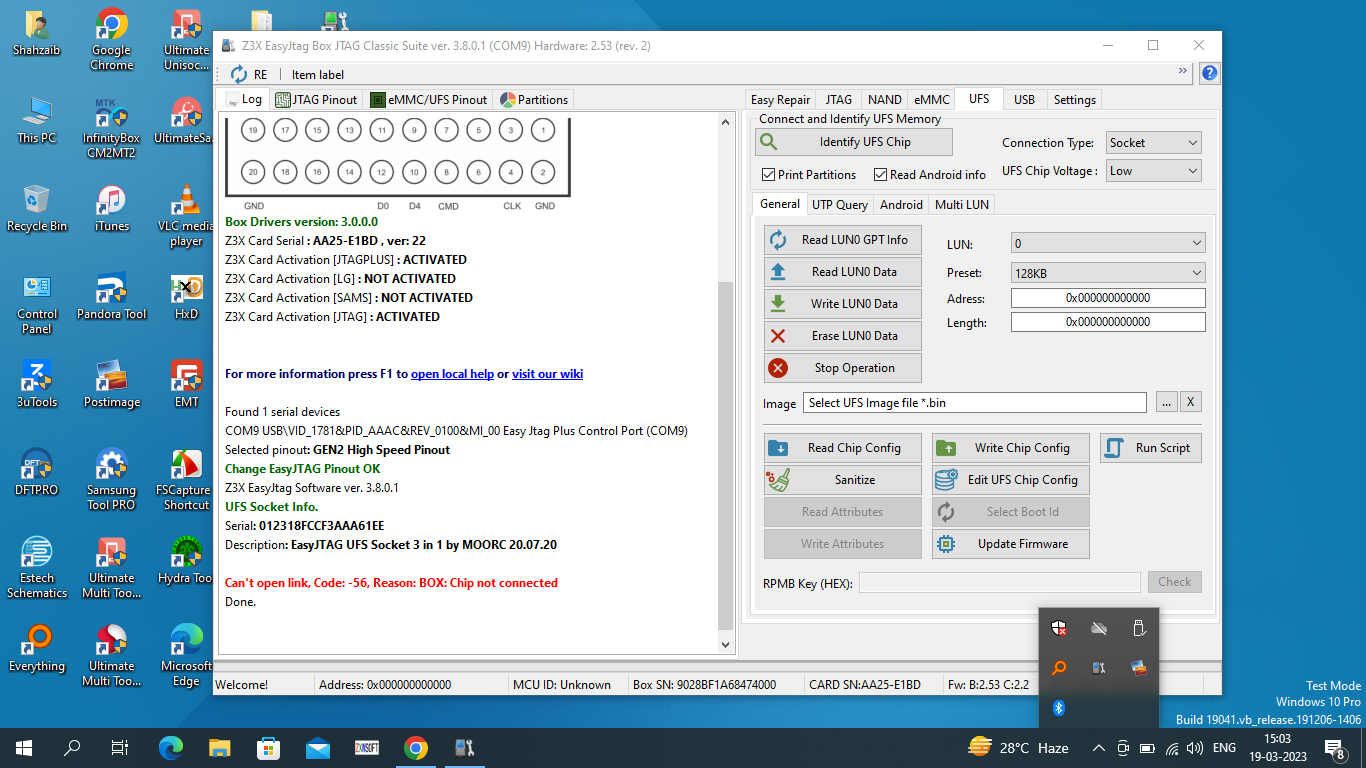Open the USB tab
The height and width of the screenshot is (768, 1366).
click(1024, 100)
